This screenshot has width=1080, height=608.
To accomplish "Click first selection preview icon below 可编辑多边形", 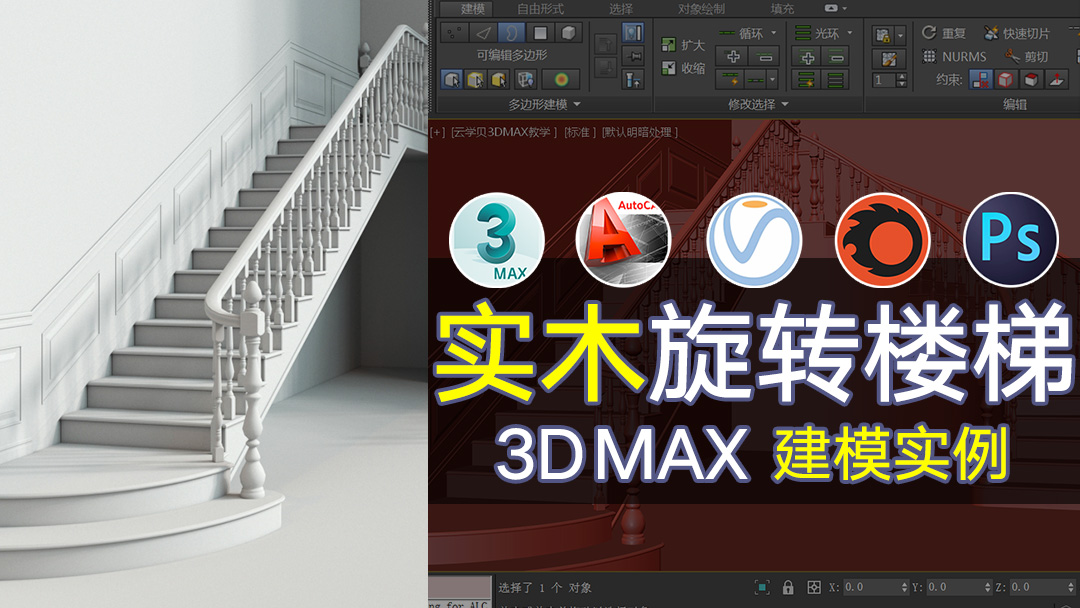I will (x=452, y=79).
